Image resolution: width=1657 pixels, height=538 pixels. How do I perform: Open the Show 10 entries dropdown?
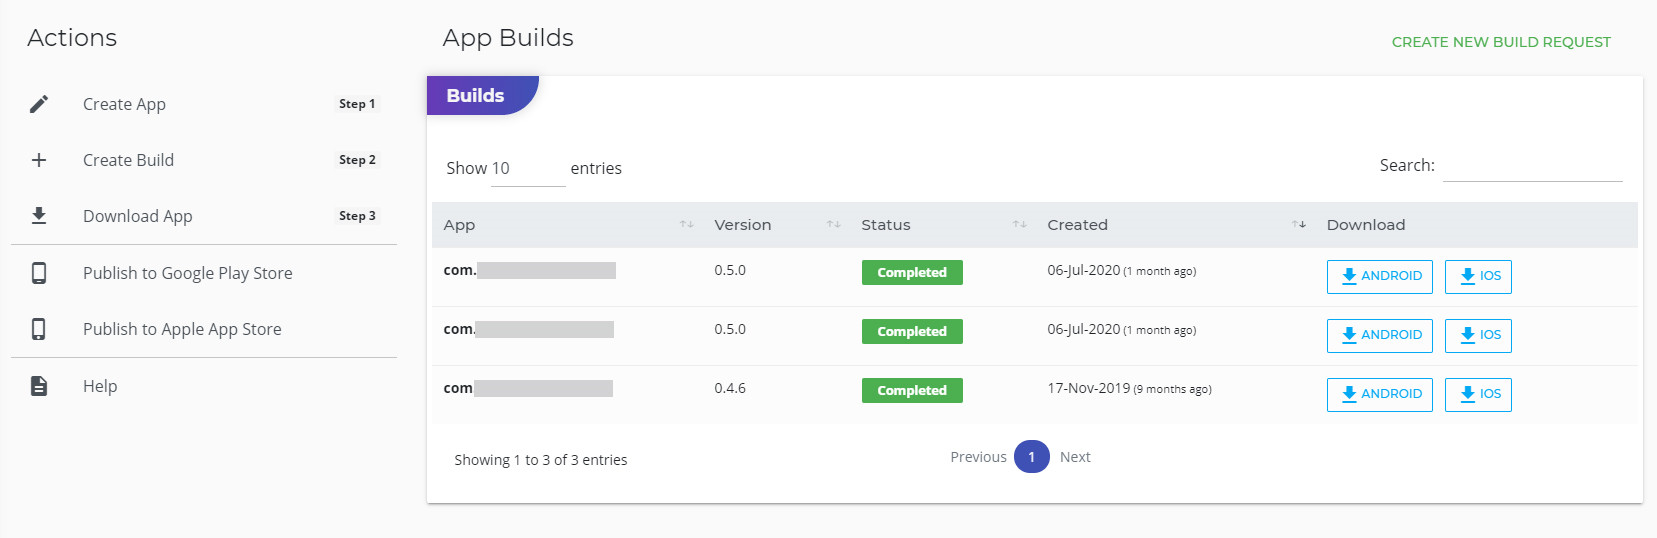pos(527,169)
